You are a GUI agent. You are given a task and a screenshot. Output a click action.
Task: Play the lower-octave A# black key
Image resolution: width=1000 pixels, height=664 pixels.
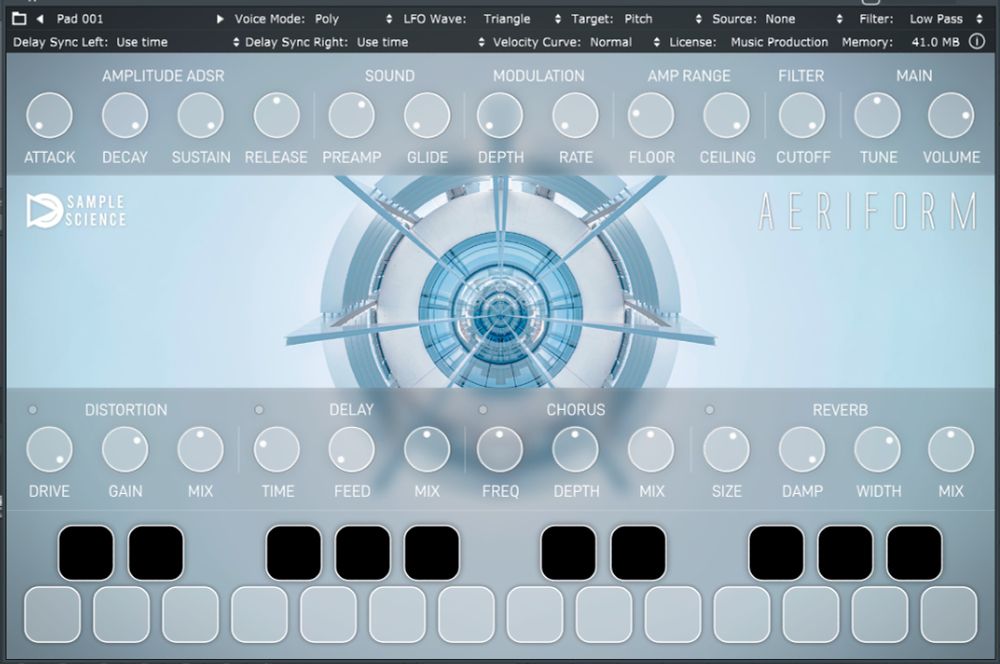(432, 553)
